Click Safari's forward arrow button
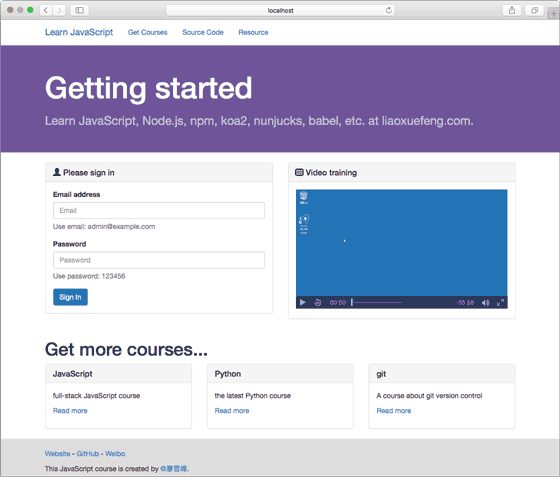Image resolution: width=560 pixels, height=477 pixels. pyautogui.click(x=59, y=10)
